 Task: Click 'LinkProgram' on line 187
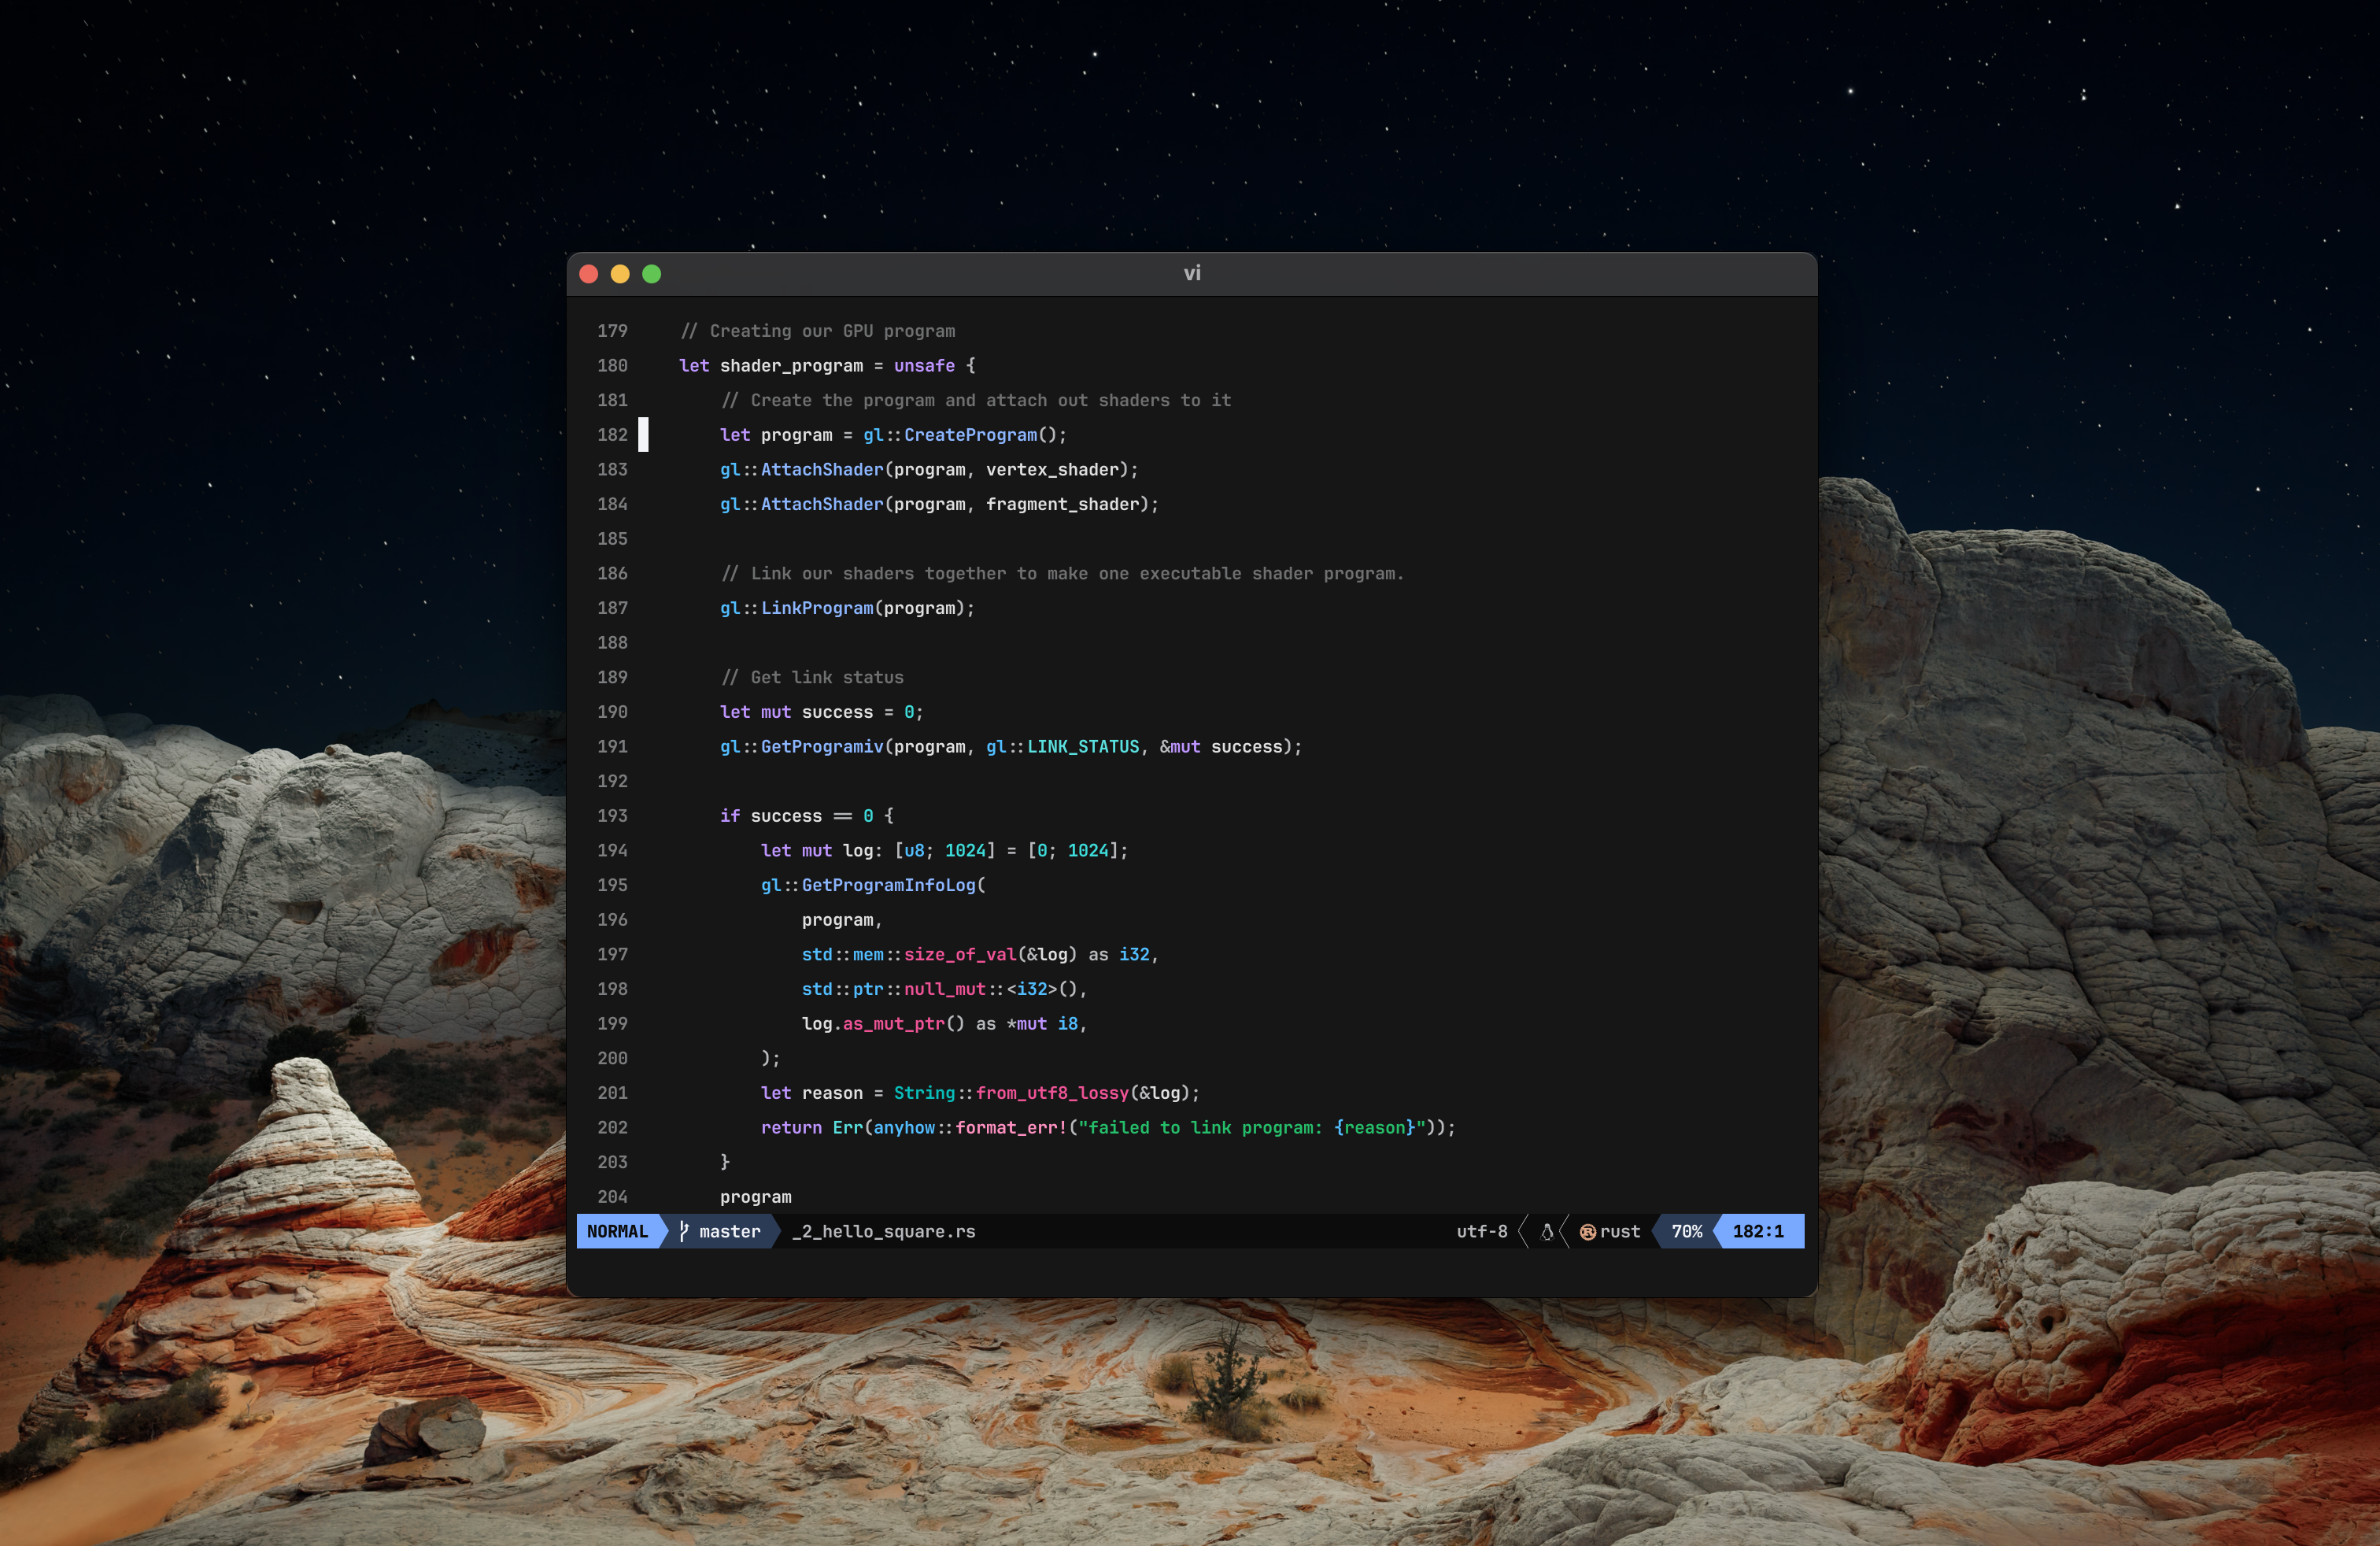click(x=817, y=608)
